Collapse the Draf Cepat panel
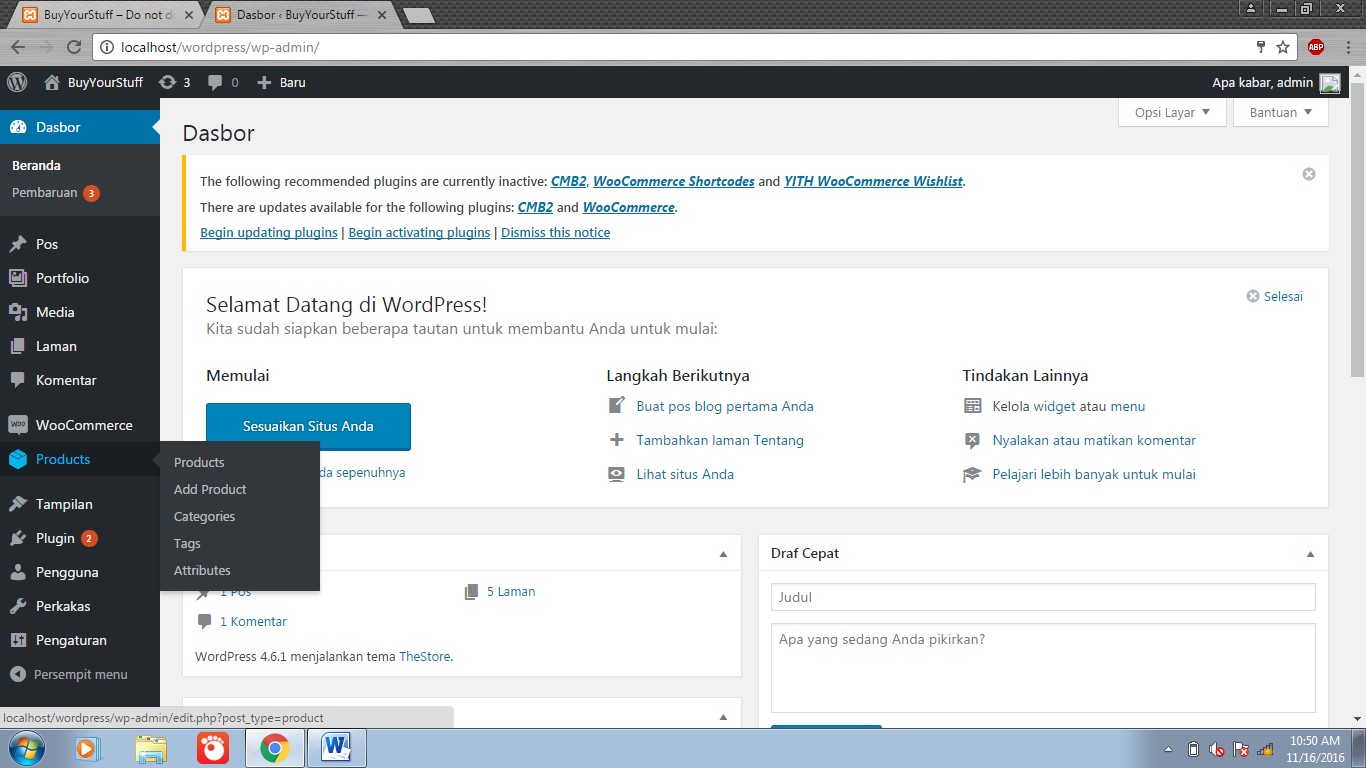This screenshot has height=768, width=1366. click(x=1310, y=553)
